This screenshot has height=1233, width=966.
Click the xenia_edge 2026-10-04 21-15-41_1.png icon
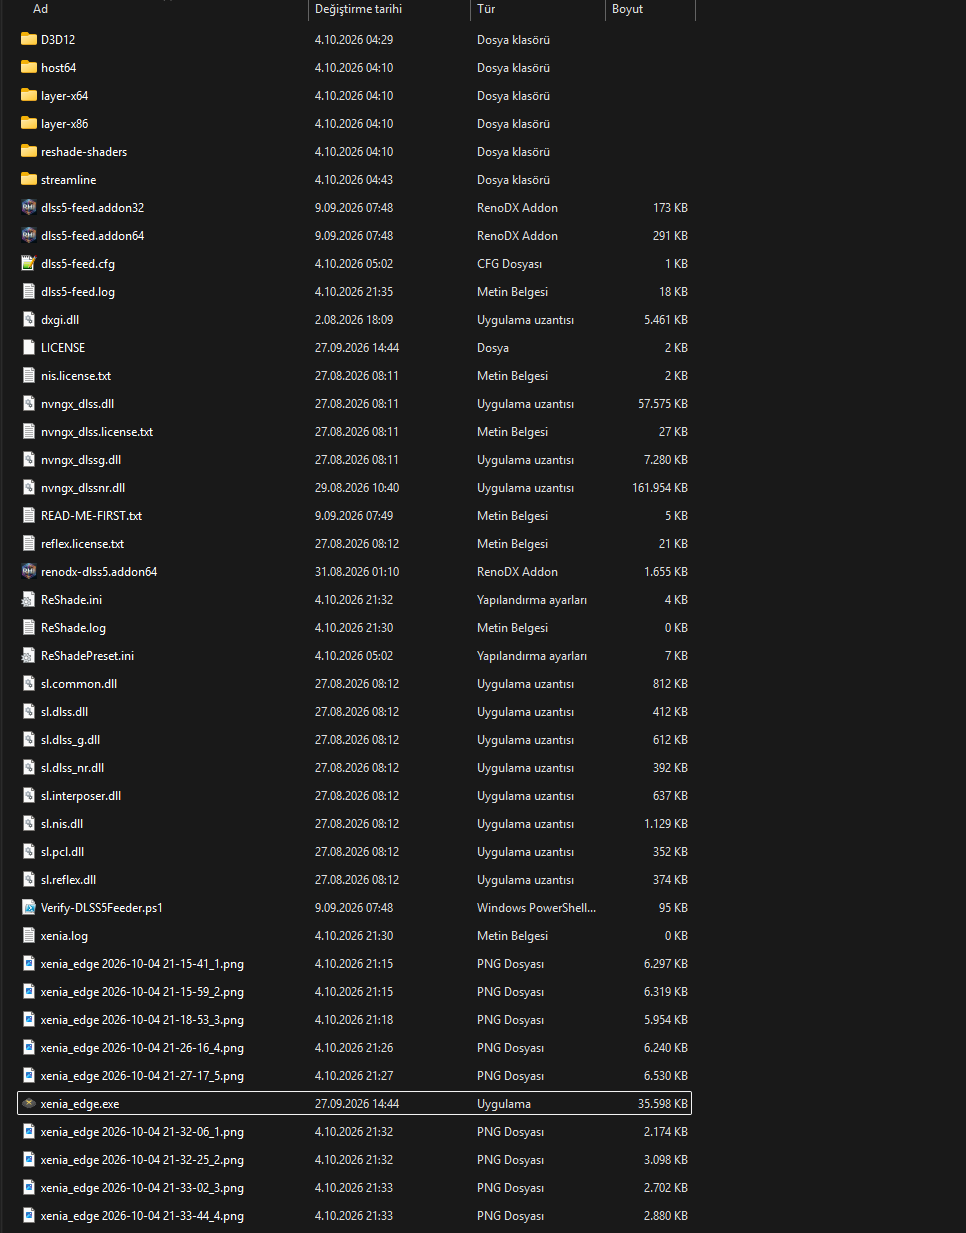(29, 964)
